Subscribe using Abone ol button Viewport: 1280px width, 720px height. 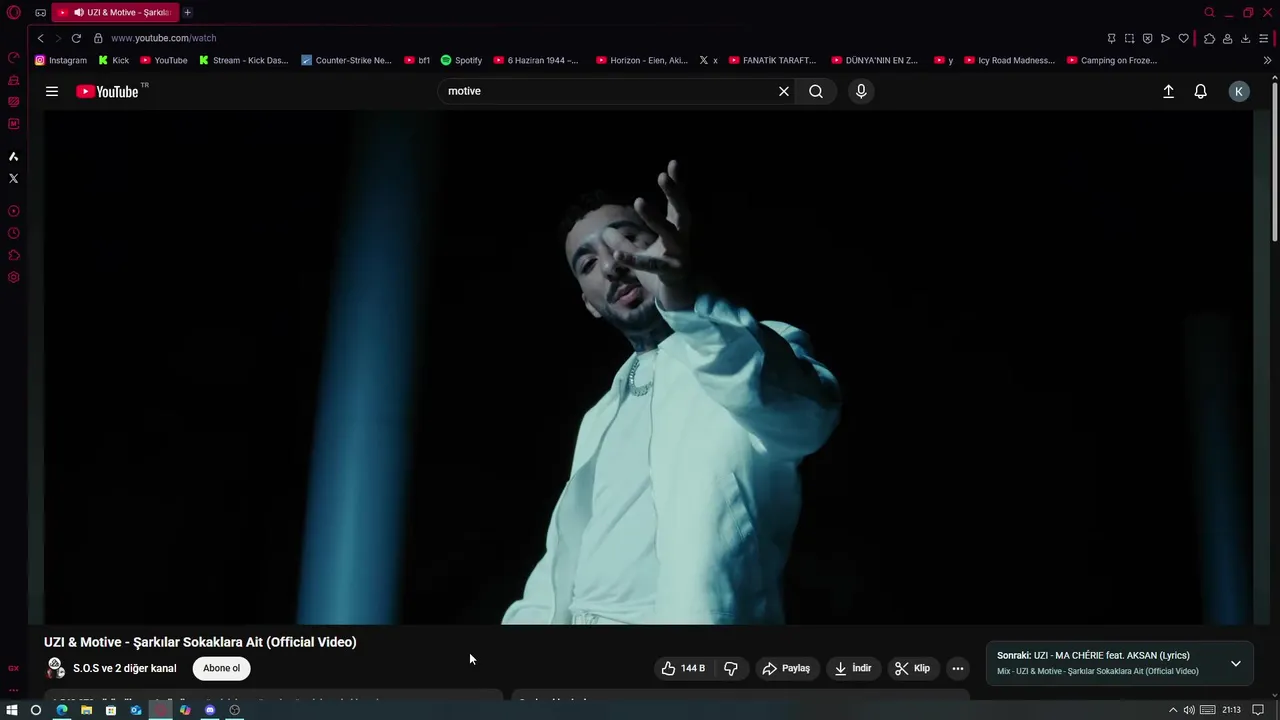point(221,668)
